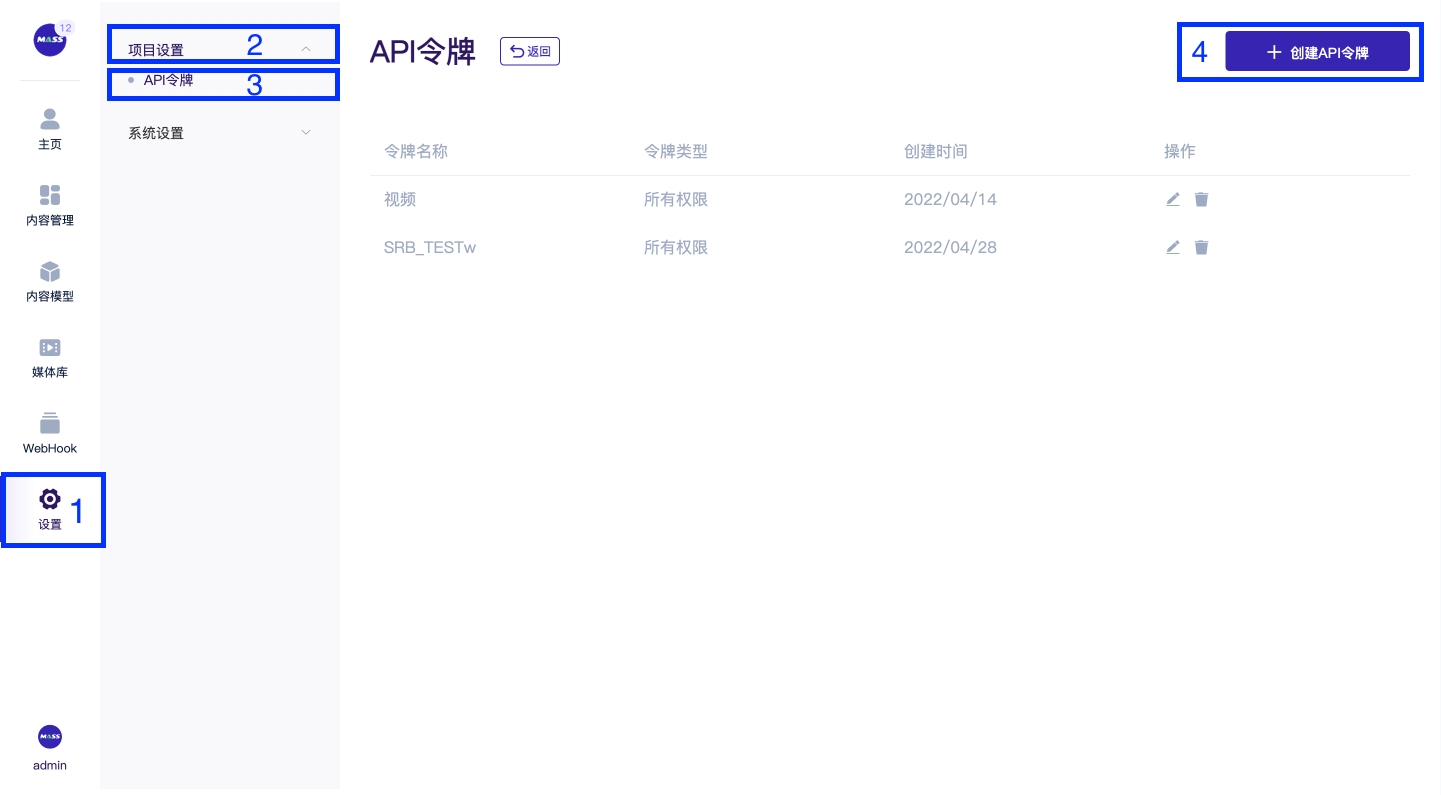Click the 系统设置 menu label
Image resolution: width=1441 pixels, height=795 pixels.
coord(156,133)
